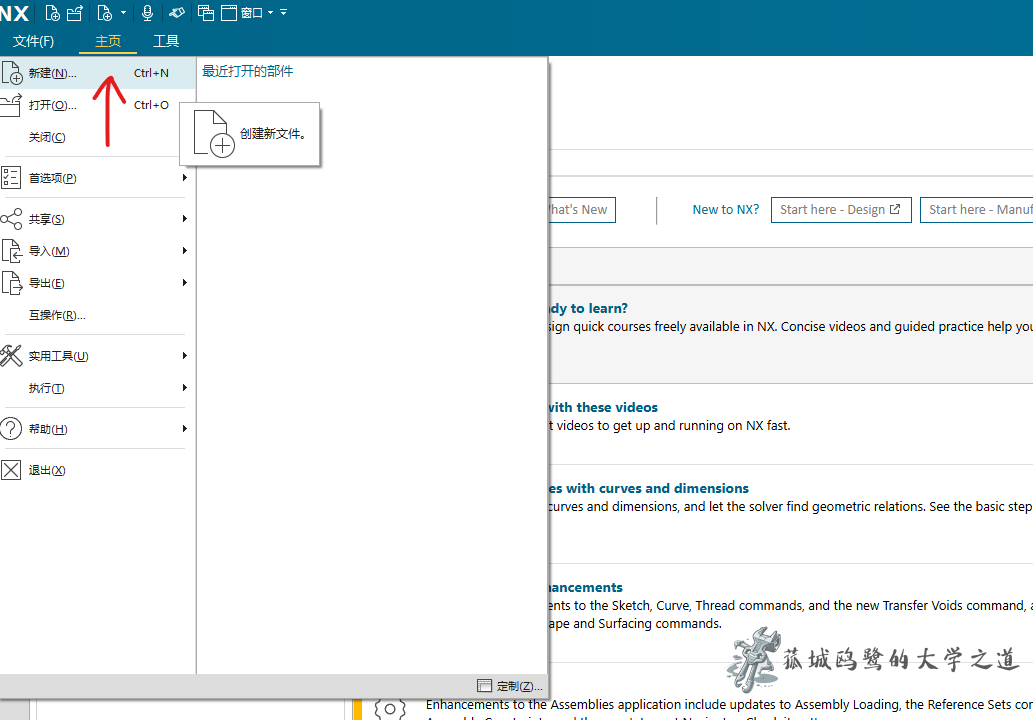Expand the 首选项(P) submenu arrow
This screenshot has width=1033, height=720.
(184, 178)
